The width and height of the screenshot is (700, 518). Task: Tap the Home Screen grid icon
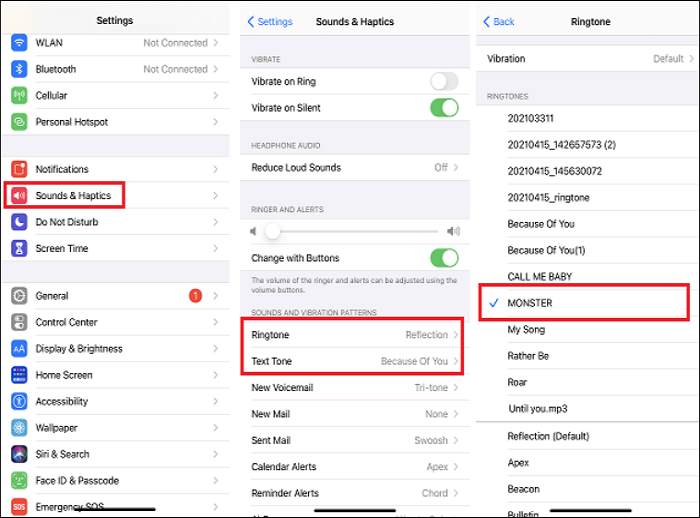(19, 375)
